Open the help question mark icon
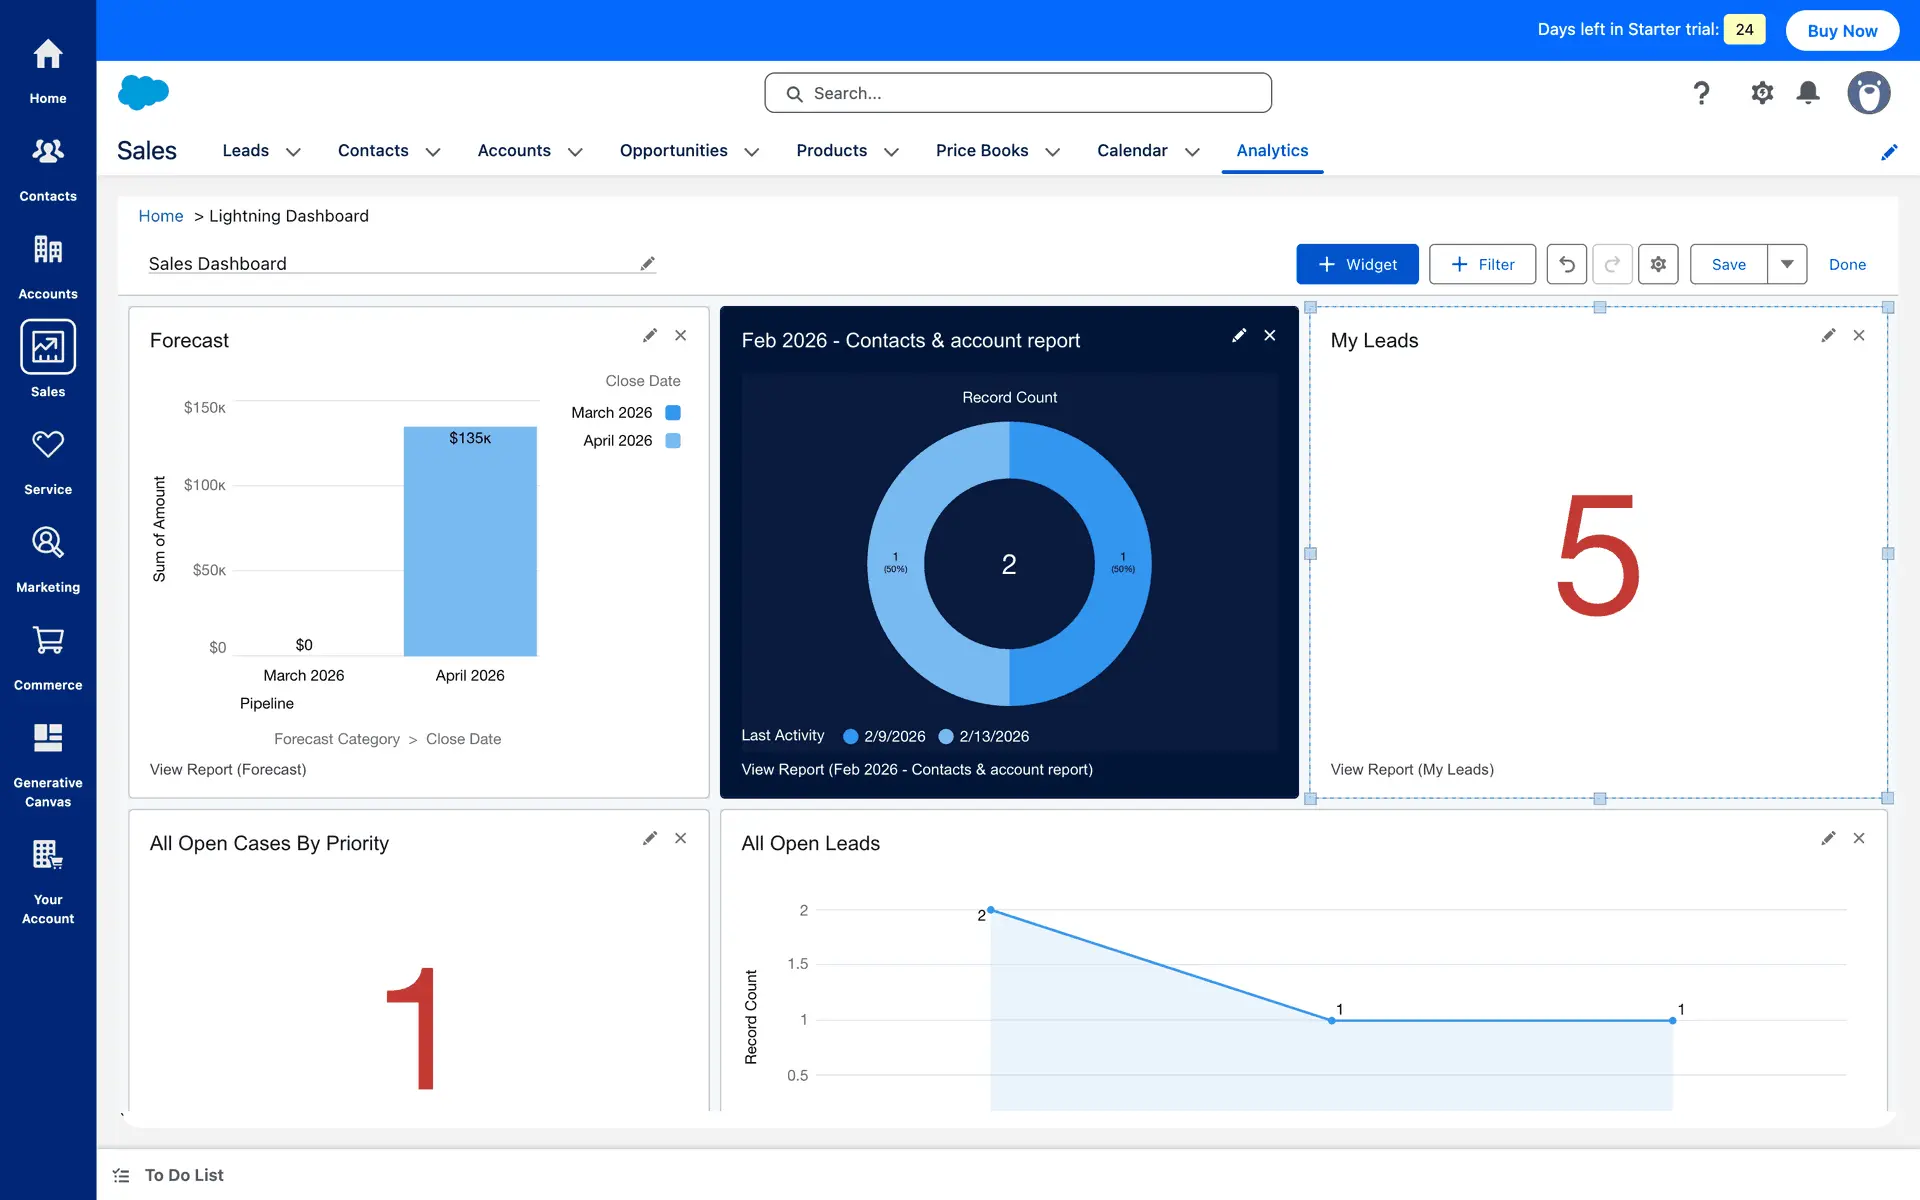Image resolution: width=1920 pixels, height=1200 pixels. click(1701, 93)
